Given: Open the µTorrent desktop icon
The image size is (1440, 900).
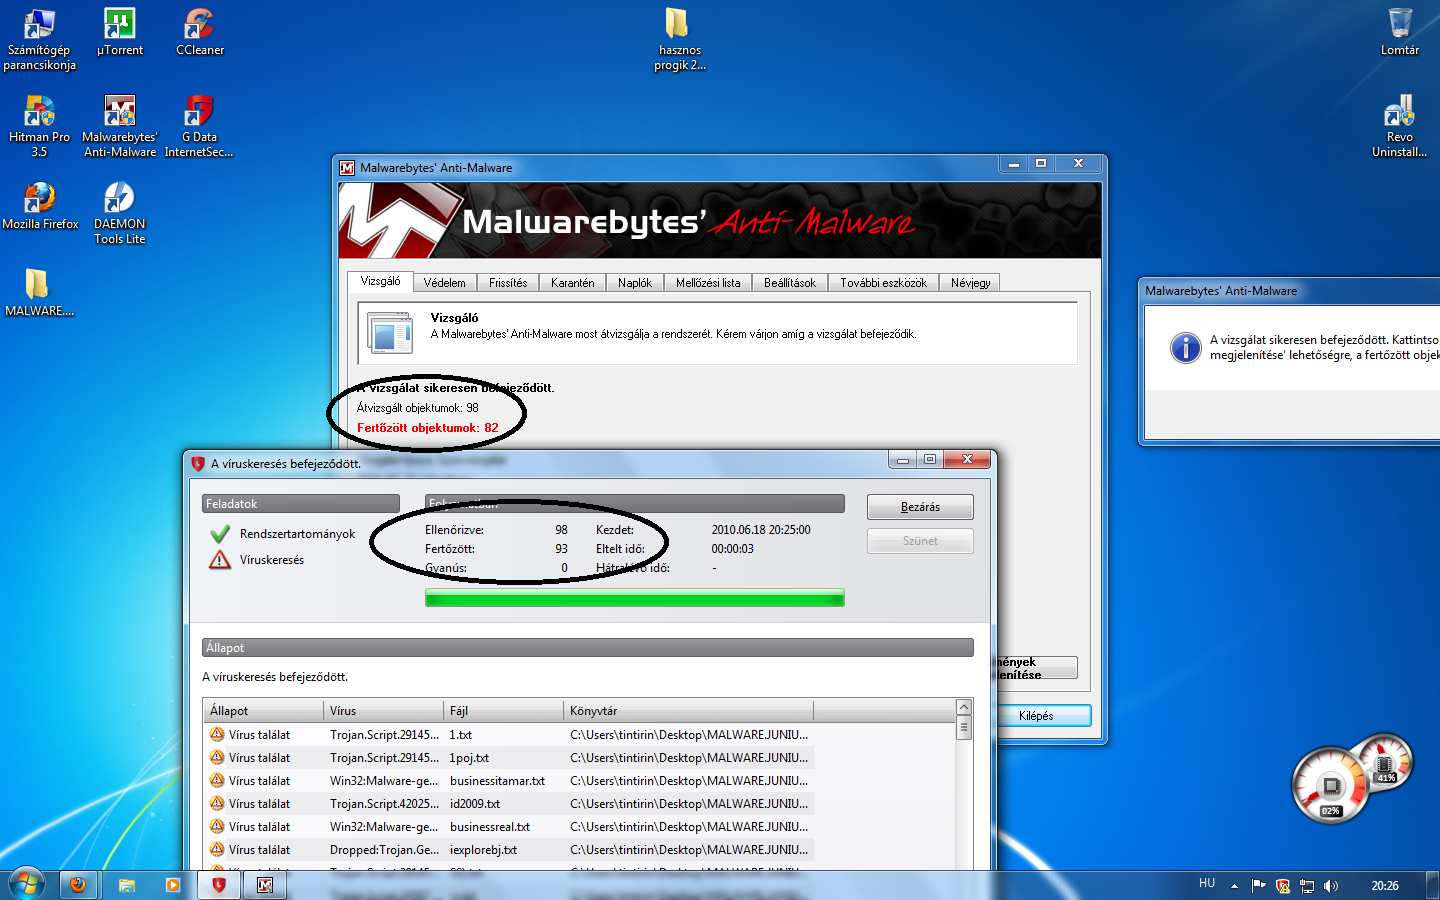Looking at the screenshot, I should click(120, 33).
